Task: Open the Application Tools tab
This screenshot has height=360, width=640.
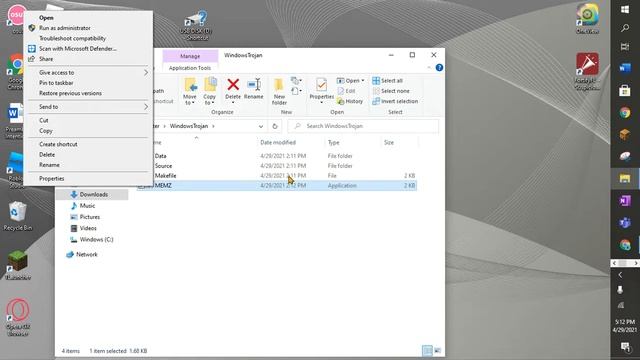Action: click(x=190, y=68)
